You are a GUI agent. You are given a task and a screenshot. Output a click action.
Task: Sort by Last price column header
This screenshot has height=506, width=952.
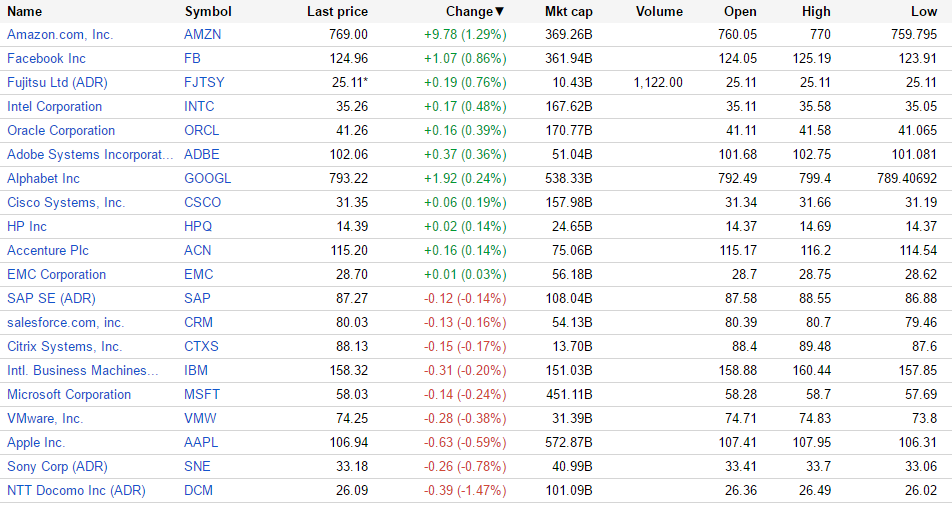click(337, 12)
